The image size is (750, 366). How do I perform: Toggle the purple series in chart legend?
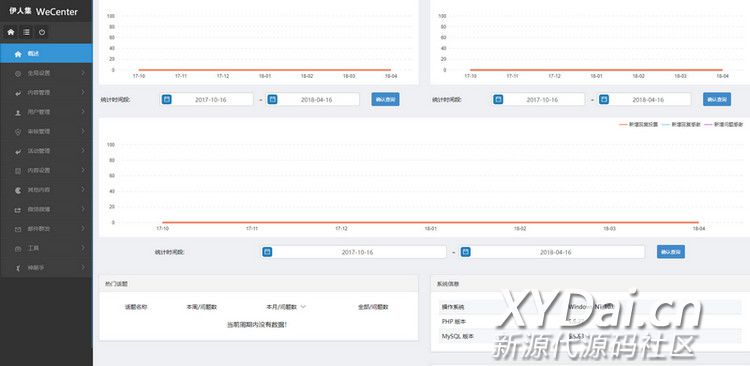coord(724,124)
